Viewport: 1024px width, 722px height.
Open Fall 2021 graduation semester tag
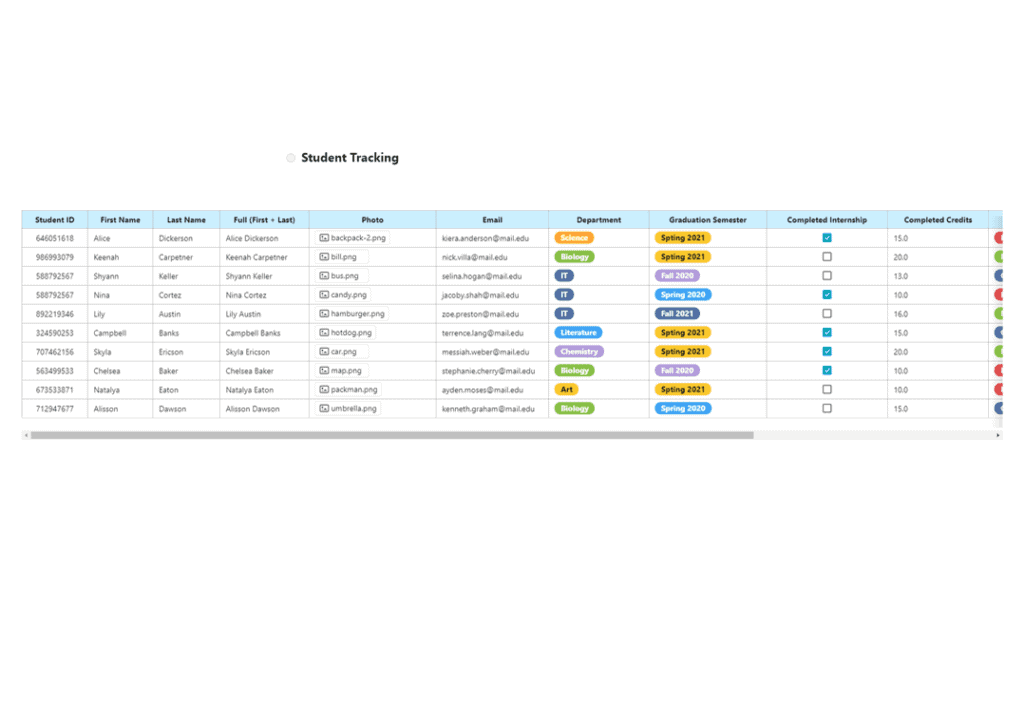[677, 314]
